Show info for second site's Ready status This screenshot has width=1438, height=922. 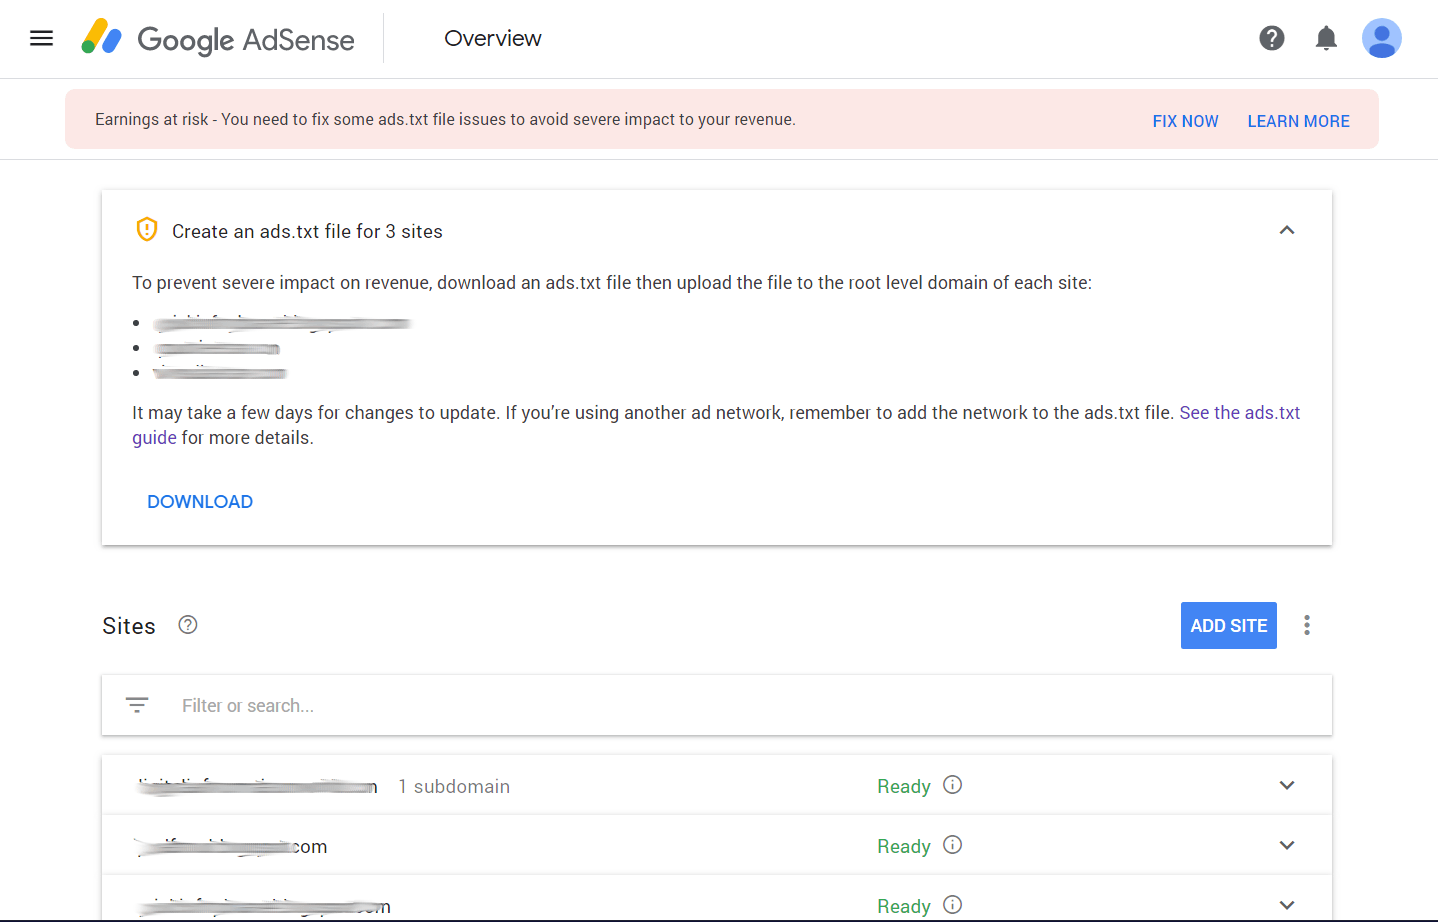pyautogui.click(x=953, y=845)
